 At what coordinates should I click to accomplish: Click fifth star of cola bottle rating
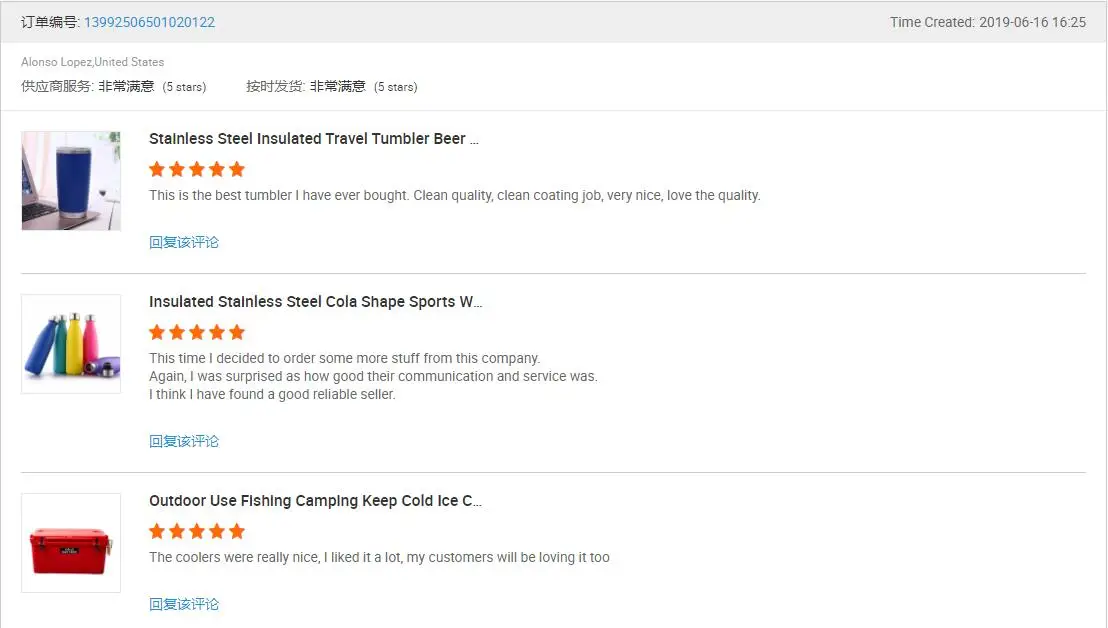point(237,332)
